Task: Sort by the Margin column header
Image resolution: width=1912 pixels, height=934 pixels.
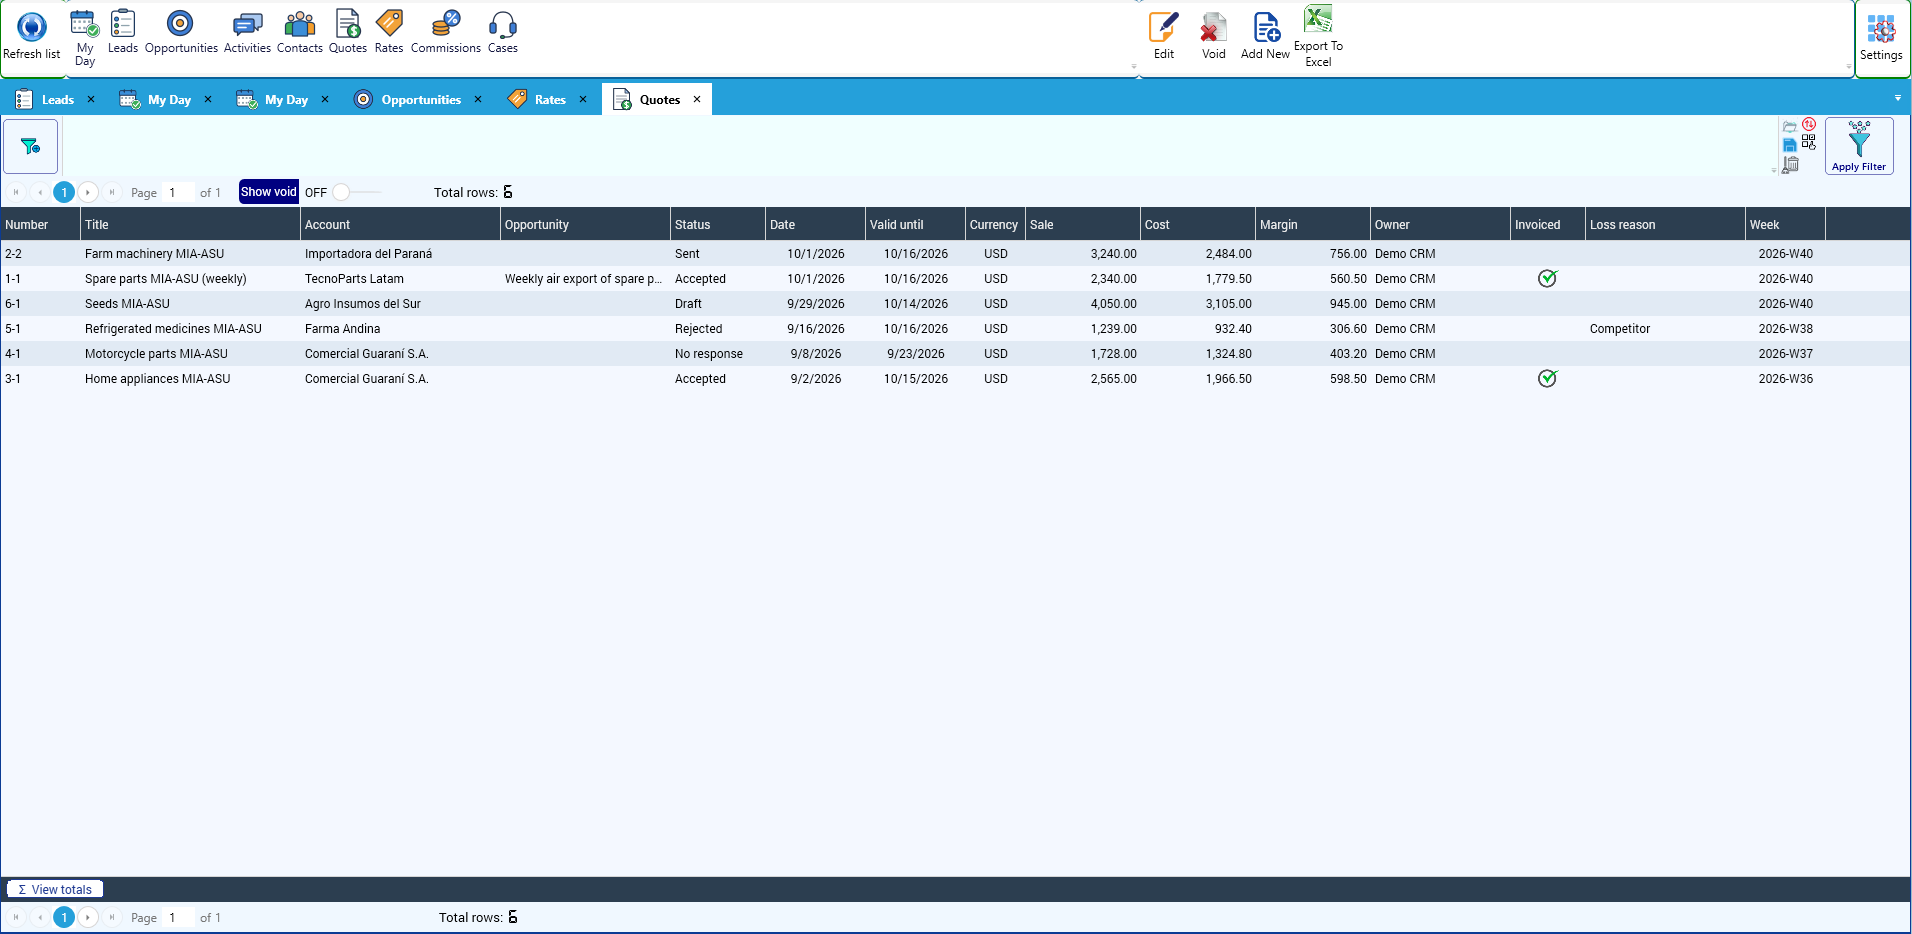Action: (1312, 224)
